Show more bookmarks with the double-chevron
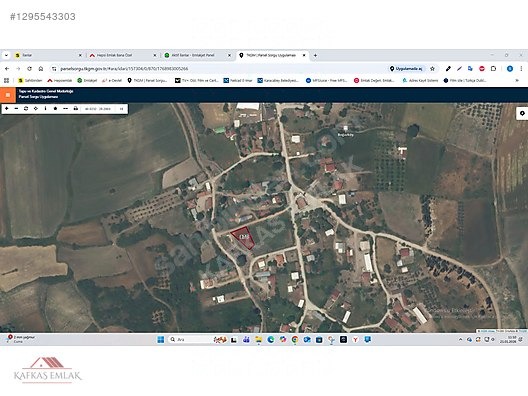This screenshot has height=396, width=528. click(x=517, y=80)
